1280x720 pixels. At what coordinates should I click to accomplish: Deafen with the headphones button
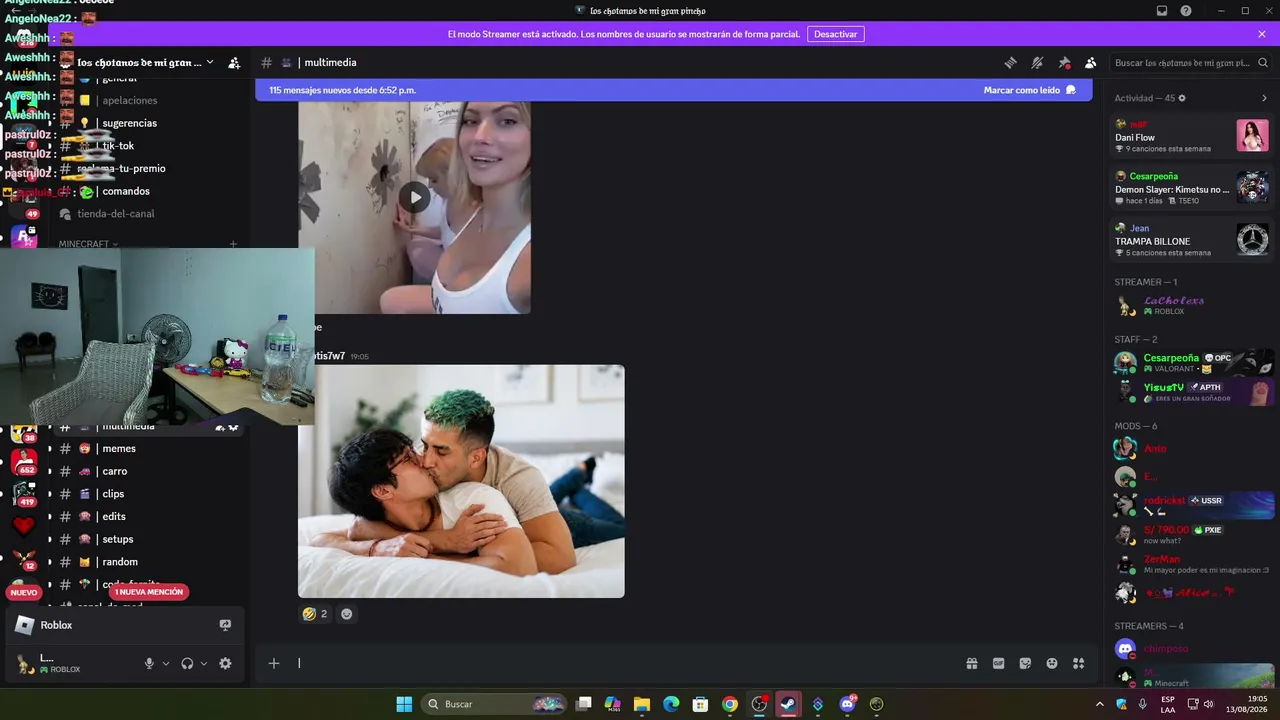pyautogui.click(x=187, y=663)
